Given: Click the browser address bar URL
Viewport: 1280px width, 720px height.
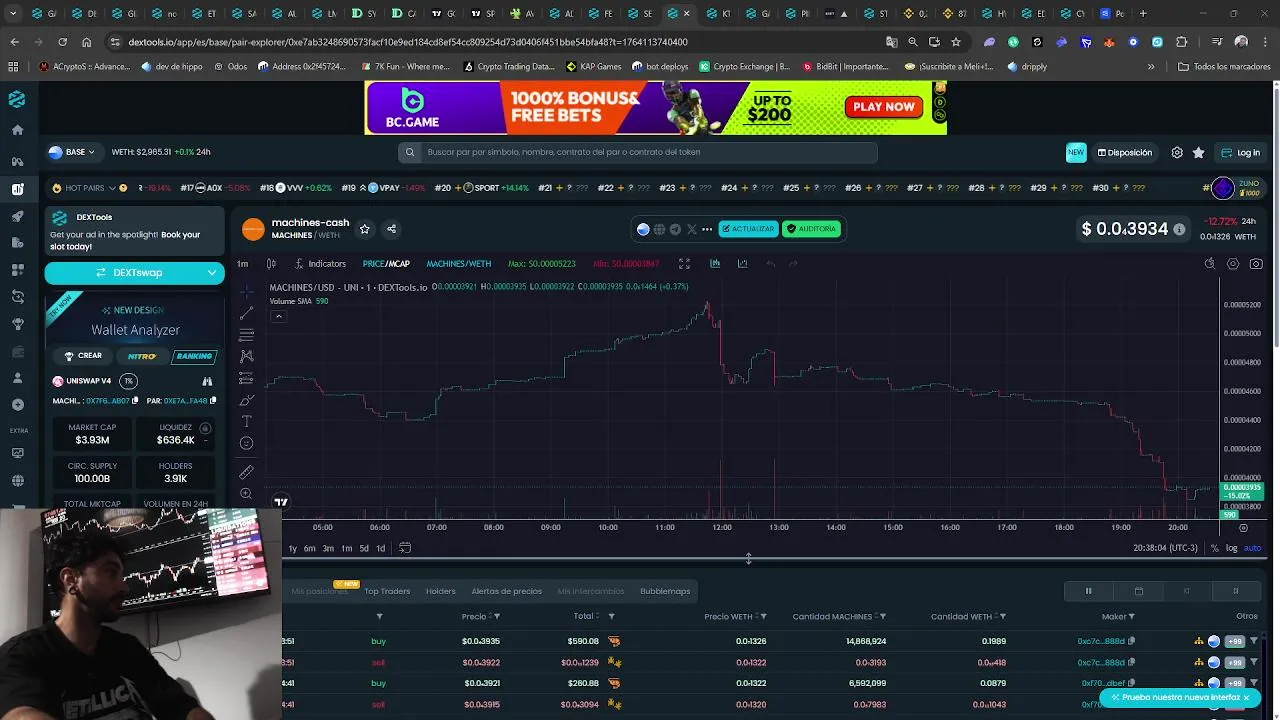Looking at the screenshot, I should (408, 42).
